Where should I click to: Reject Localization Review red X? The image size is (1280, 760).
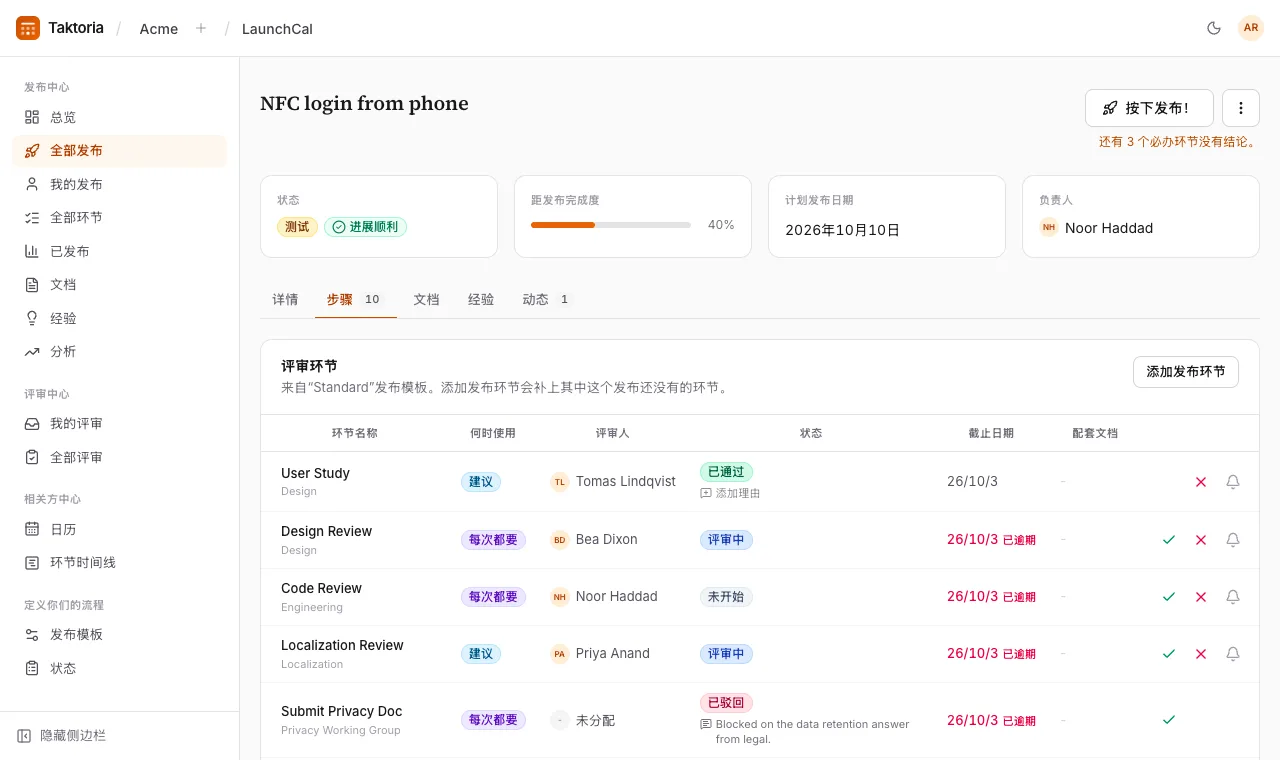(1201, 654)
